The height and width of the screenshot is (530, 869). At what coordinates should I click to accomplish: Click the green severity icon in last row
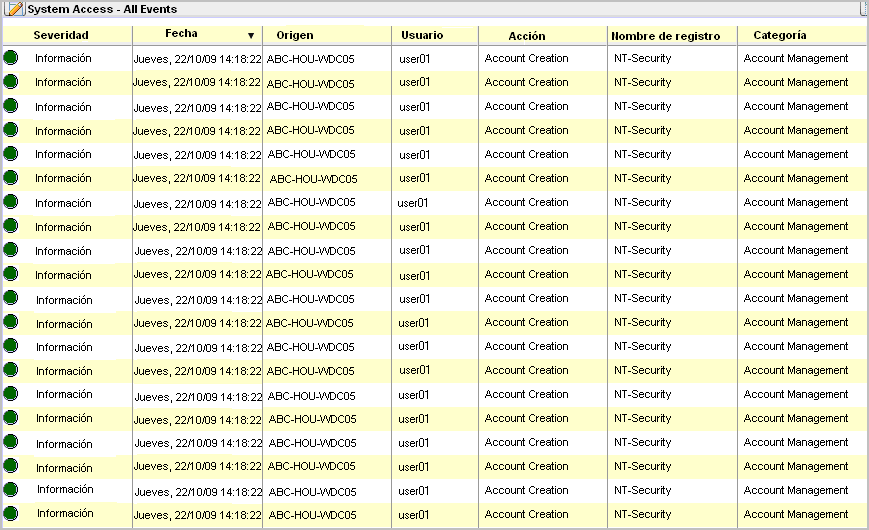point(11,514)
